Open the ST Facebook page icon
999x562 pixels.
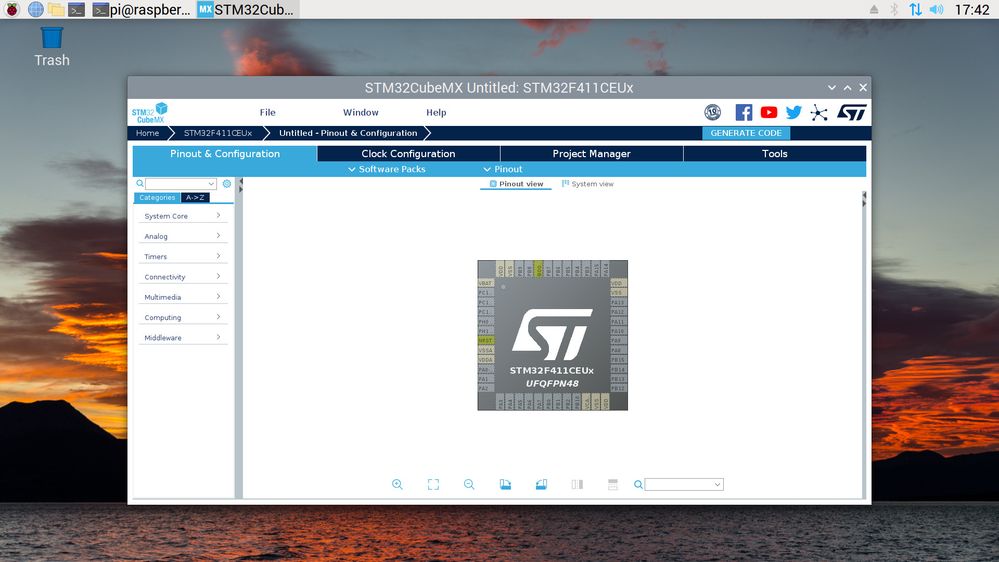744,113
